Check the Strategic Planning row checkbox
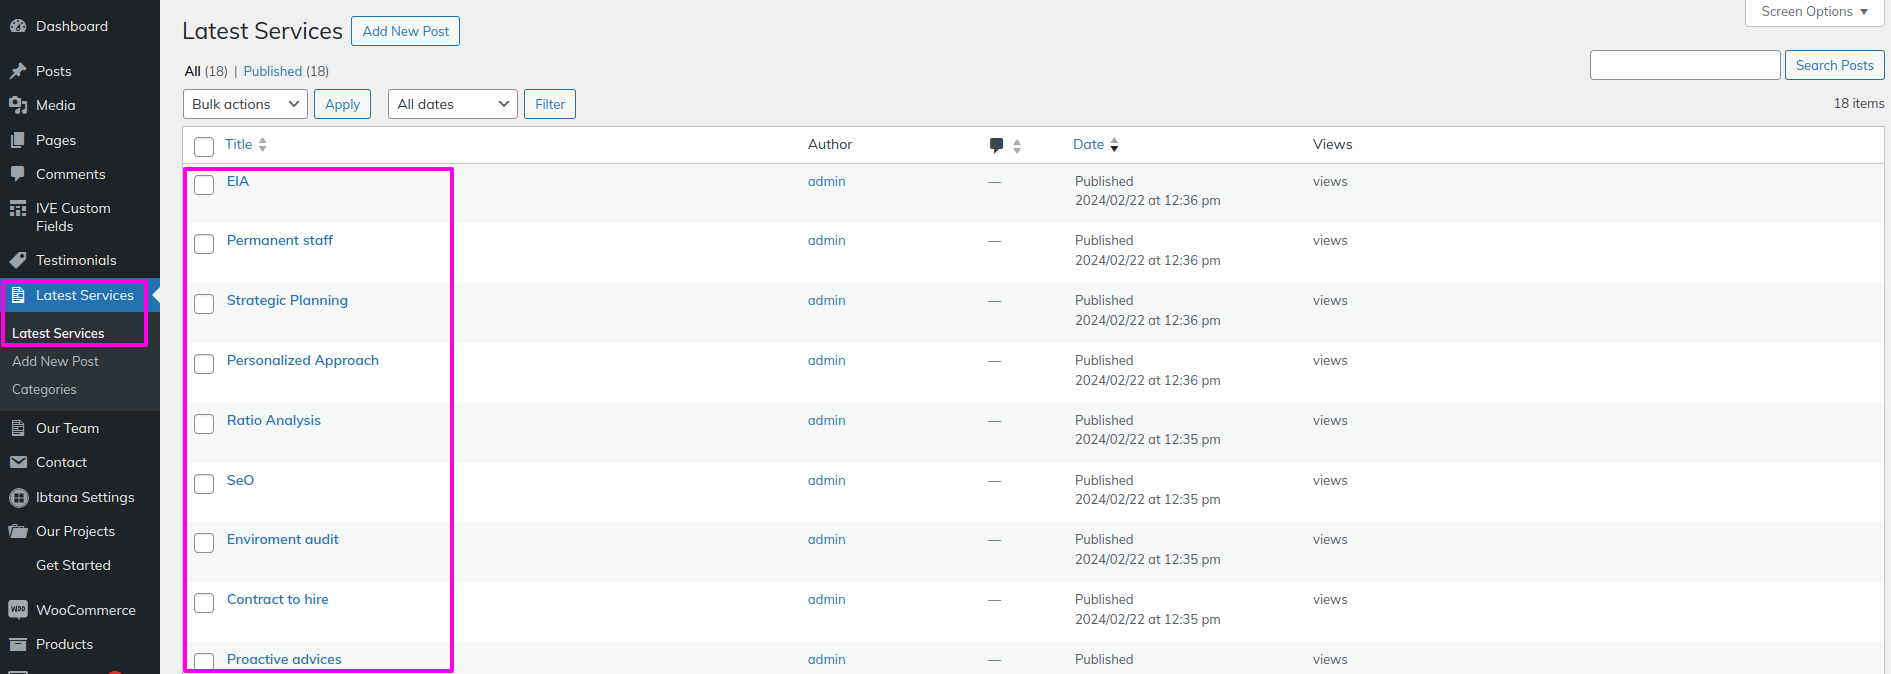Screen dimensions: 1891x674 click(x=204, y=304)
